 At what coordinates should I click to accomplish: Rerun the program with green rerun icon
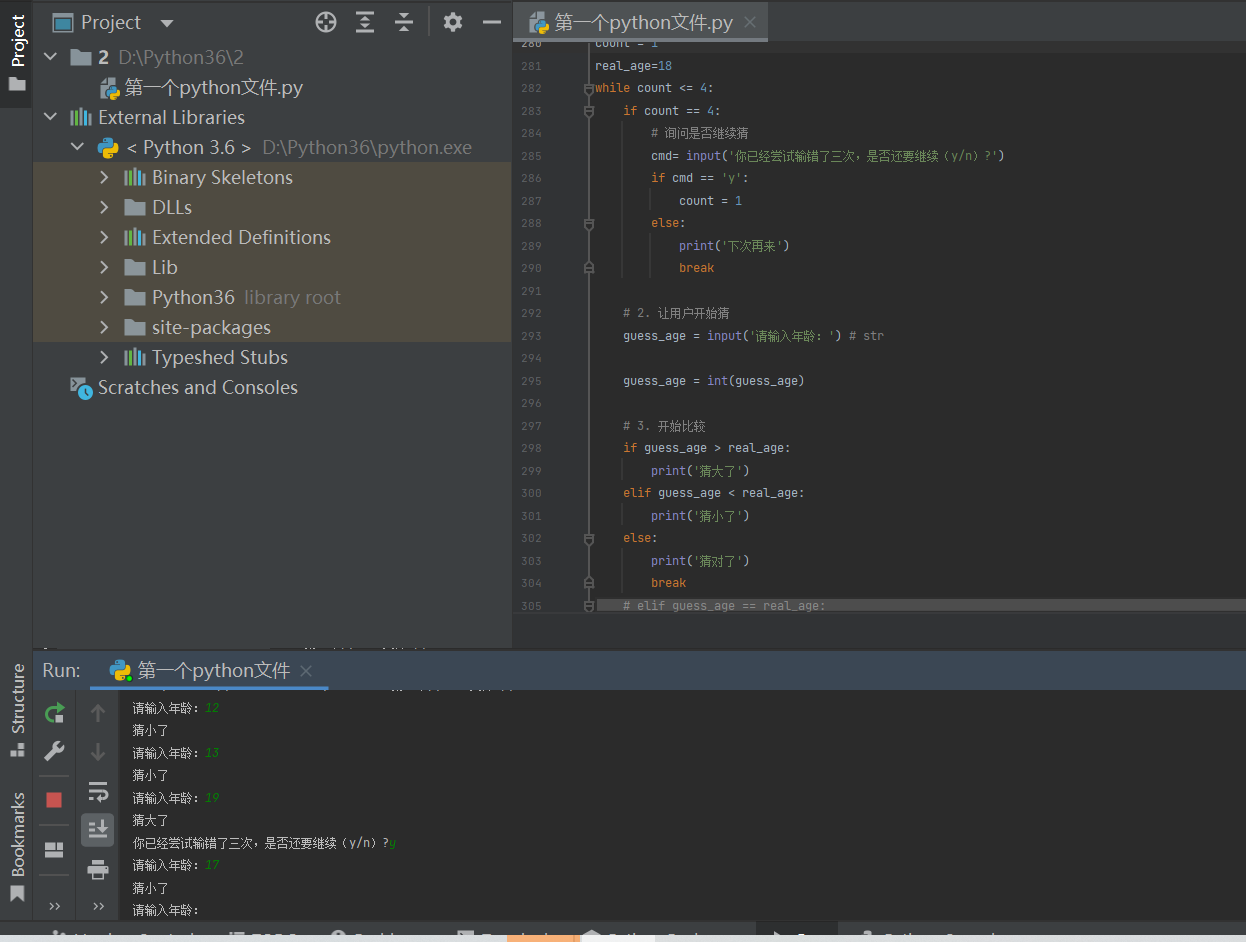pyautogui.click(x=55, y=713)
